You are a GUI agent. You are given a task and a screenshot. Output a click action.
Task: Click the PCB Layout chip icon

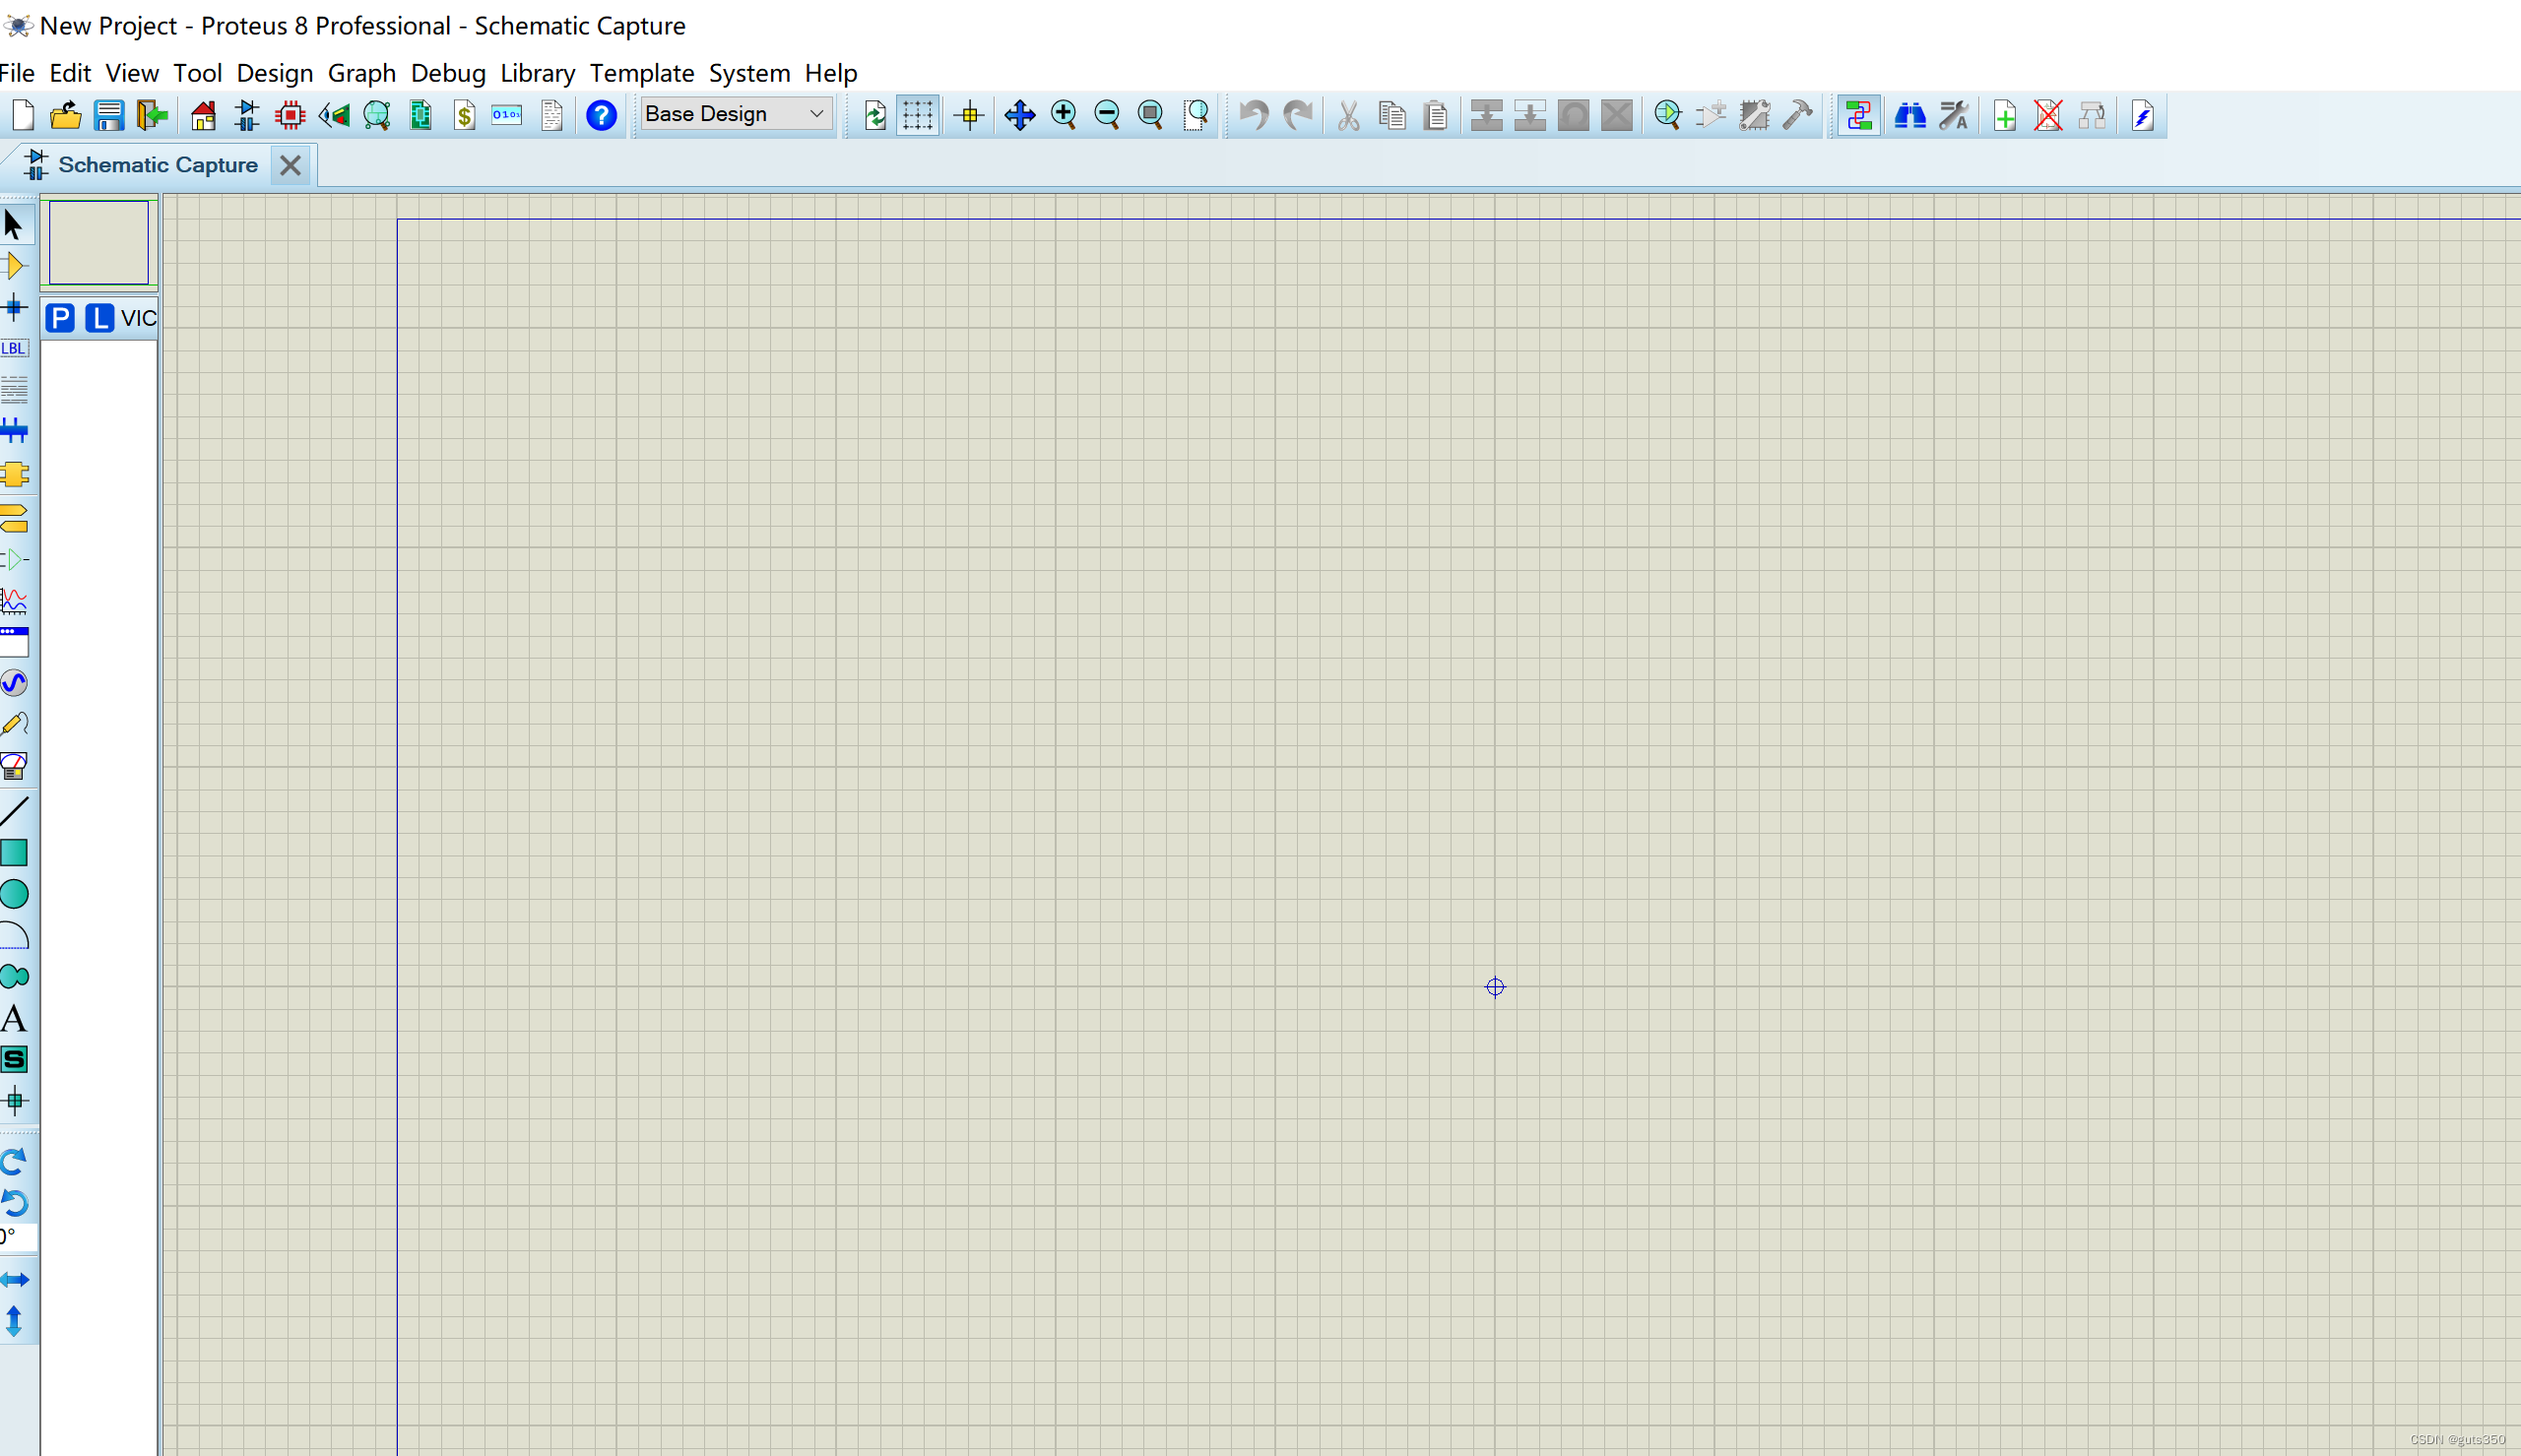[x=290, y=115]
